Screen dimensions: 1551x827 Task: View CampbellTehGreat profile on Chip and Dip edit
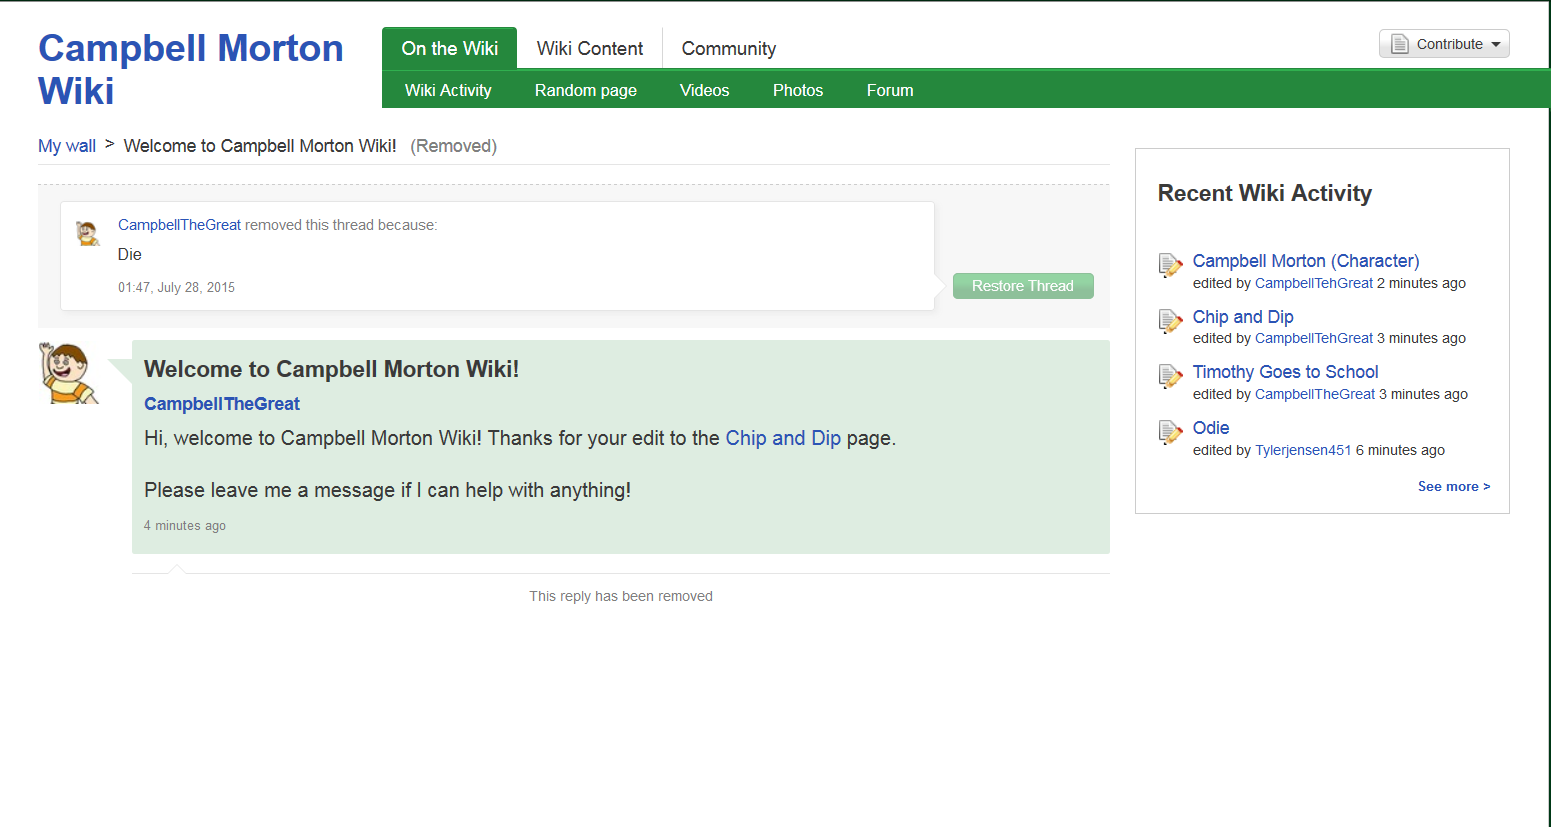1314,338
